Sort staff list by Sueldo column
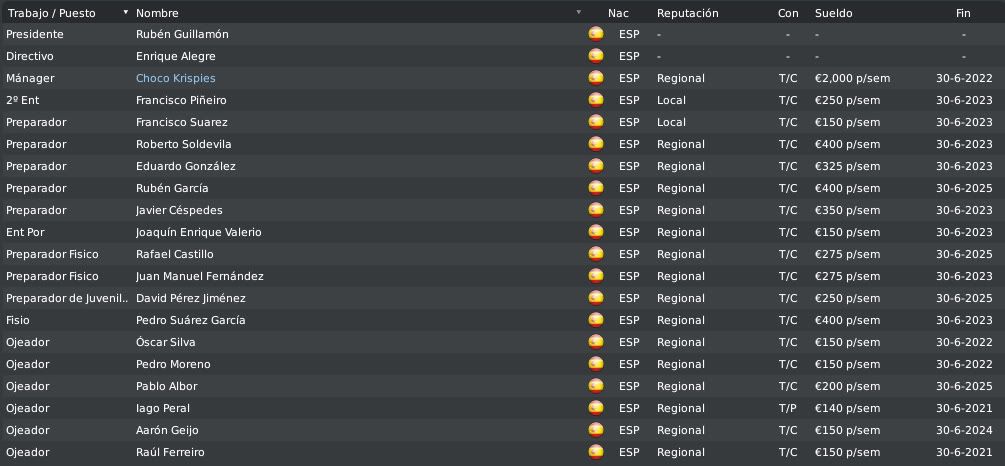This screenshot has height=466, width=1005. coord(833,13)
